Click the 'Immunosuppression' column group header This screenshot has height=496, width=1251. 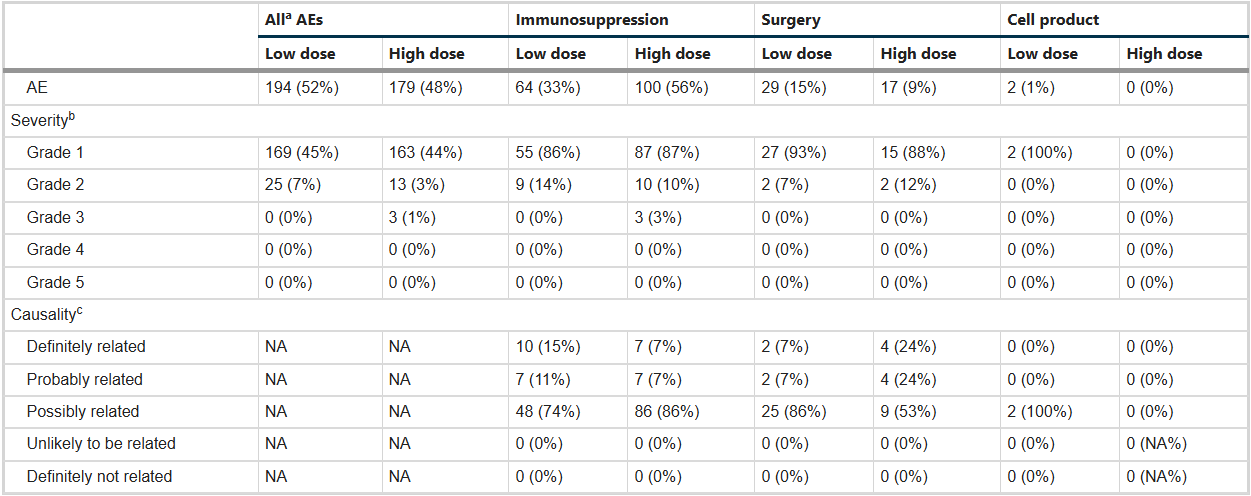(592, 20)
